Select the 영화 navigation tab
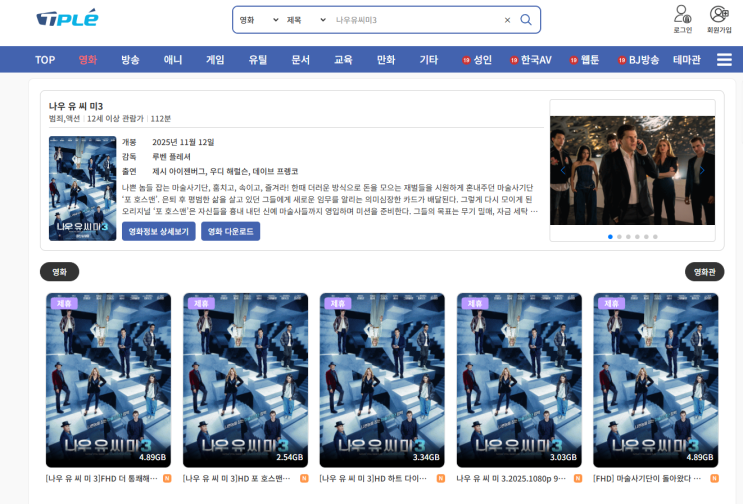This screenshot has height=504, width=743. click(x=88, y=60)
